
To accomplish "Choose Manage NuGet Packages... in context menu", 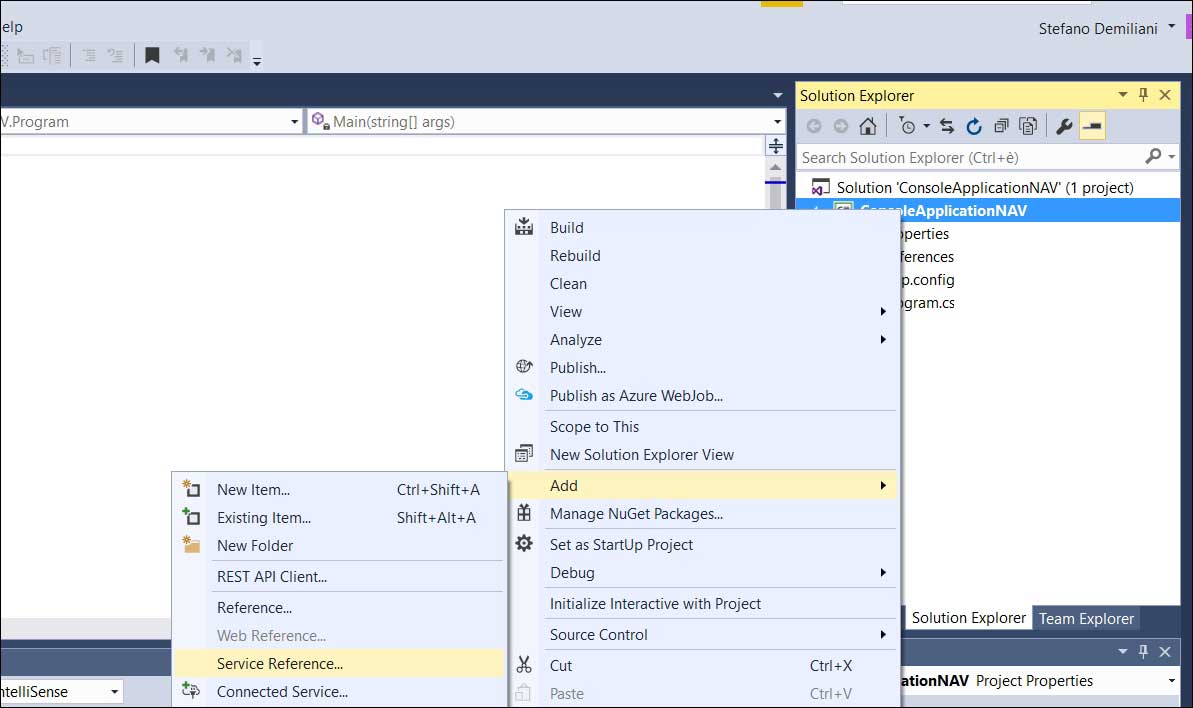I will pyautogui.click(x=636, y=514).
